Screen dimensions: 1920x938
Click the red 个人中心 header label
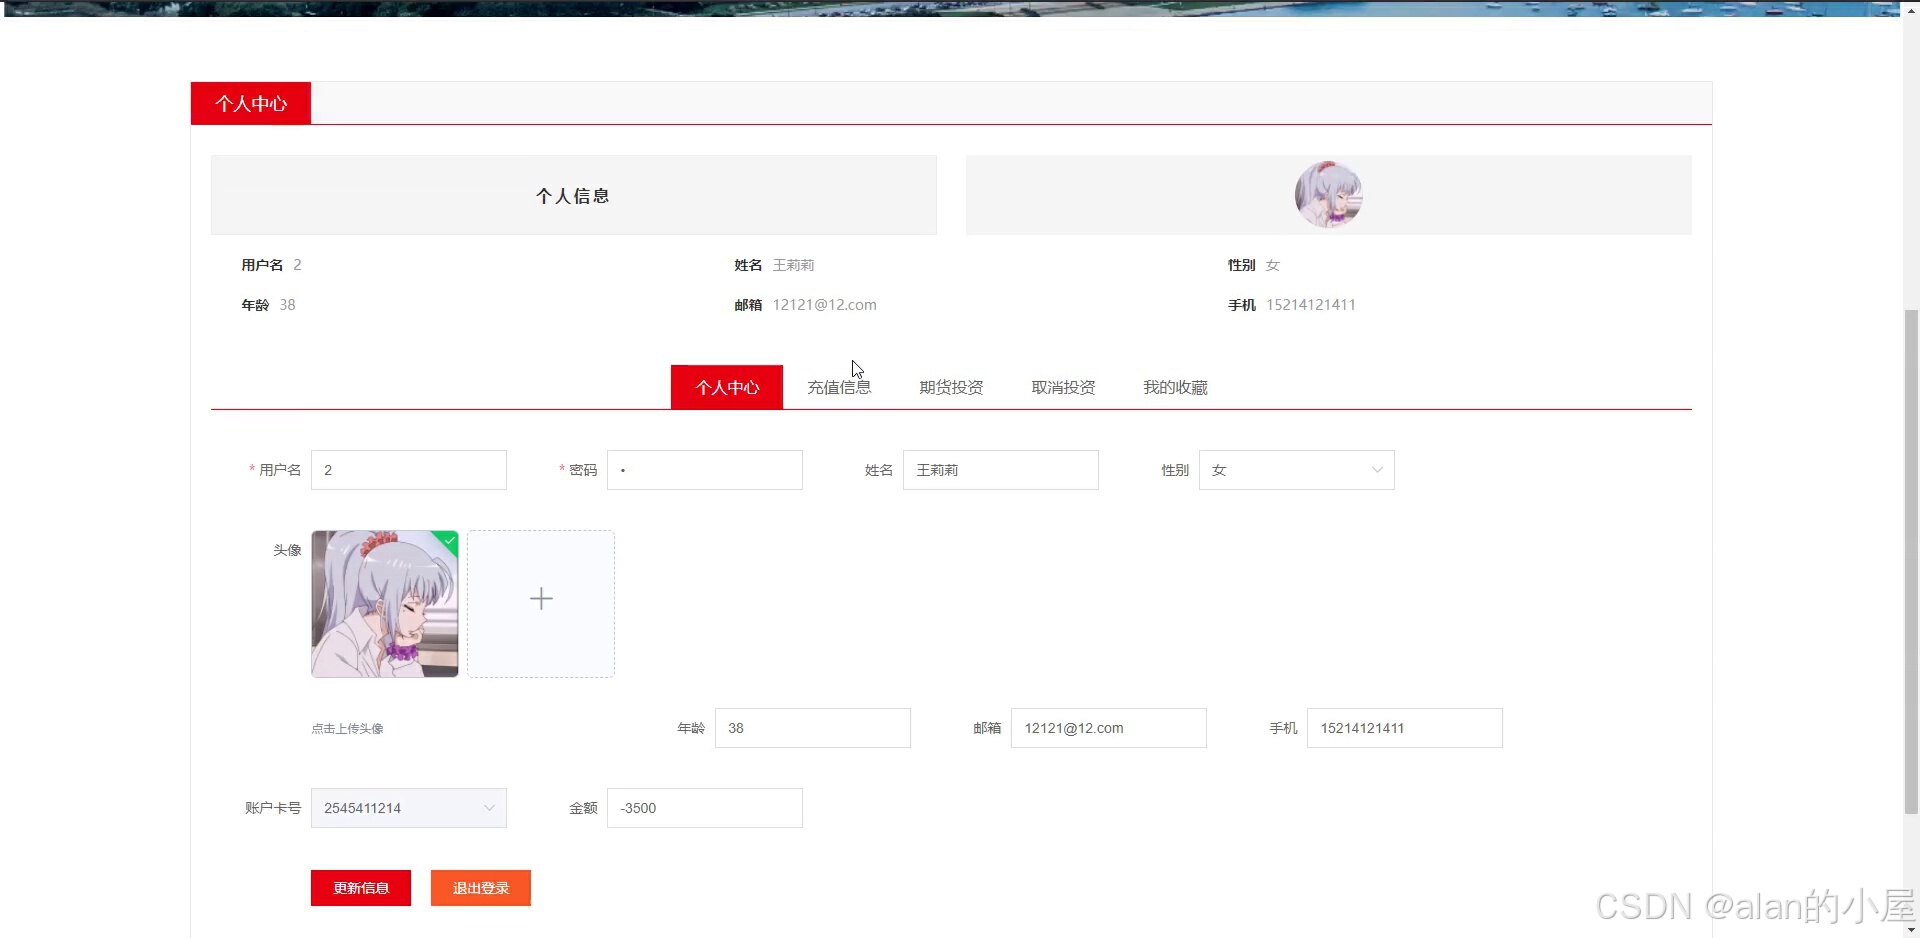click(x=251, y=103)
